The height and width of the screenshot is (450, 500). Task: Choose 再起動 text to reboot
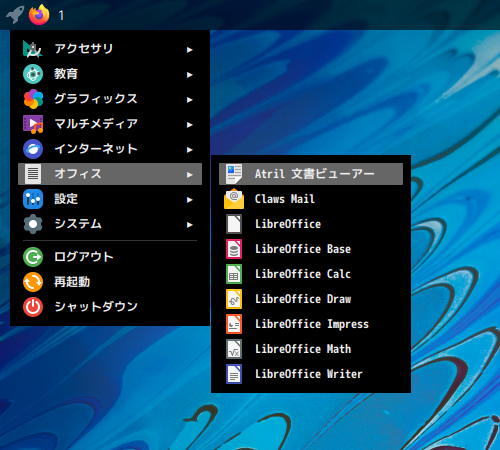[x=72, y=282]
